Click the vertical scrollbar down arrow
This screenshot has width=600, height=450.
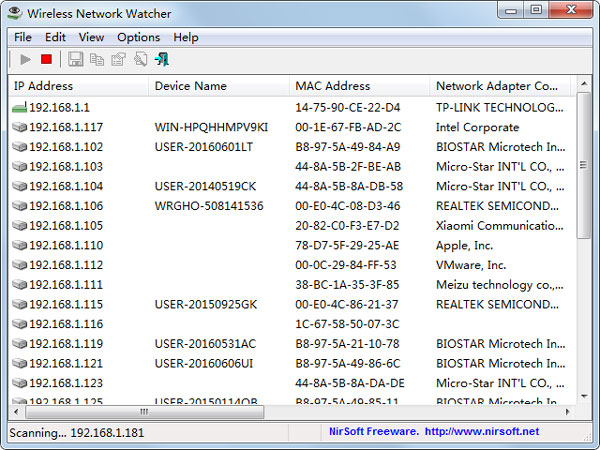(x=584, y=396)
